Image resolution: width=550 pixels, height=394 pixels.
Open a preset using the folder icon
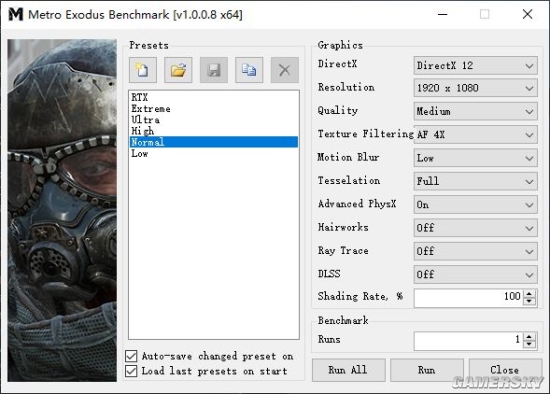(178, 70)
